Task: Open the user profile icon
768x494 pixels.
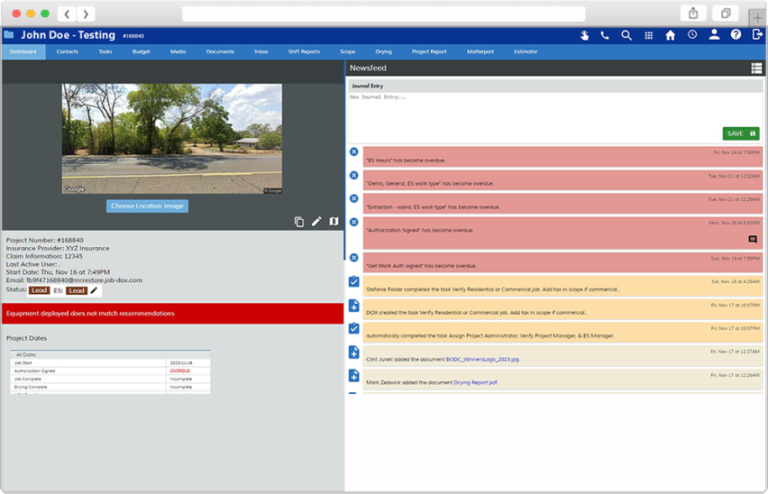Action: [714, 35]
